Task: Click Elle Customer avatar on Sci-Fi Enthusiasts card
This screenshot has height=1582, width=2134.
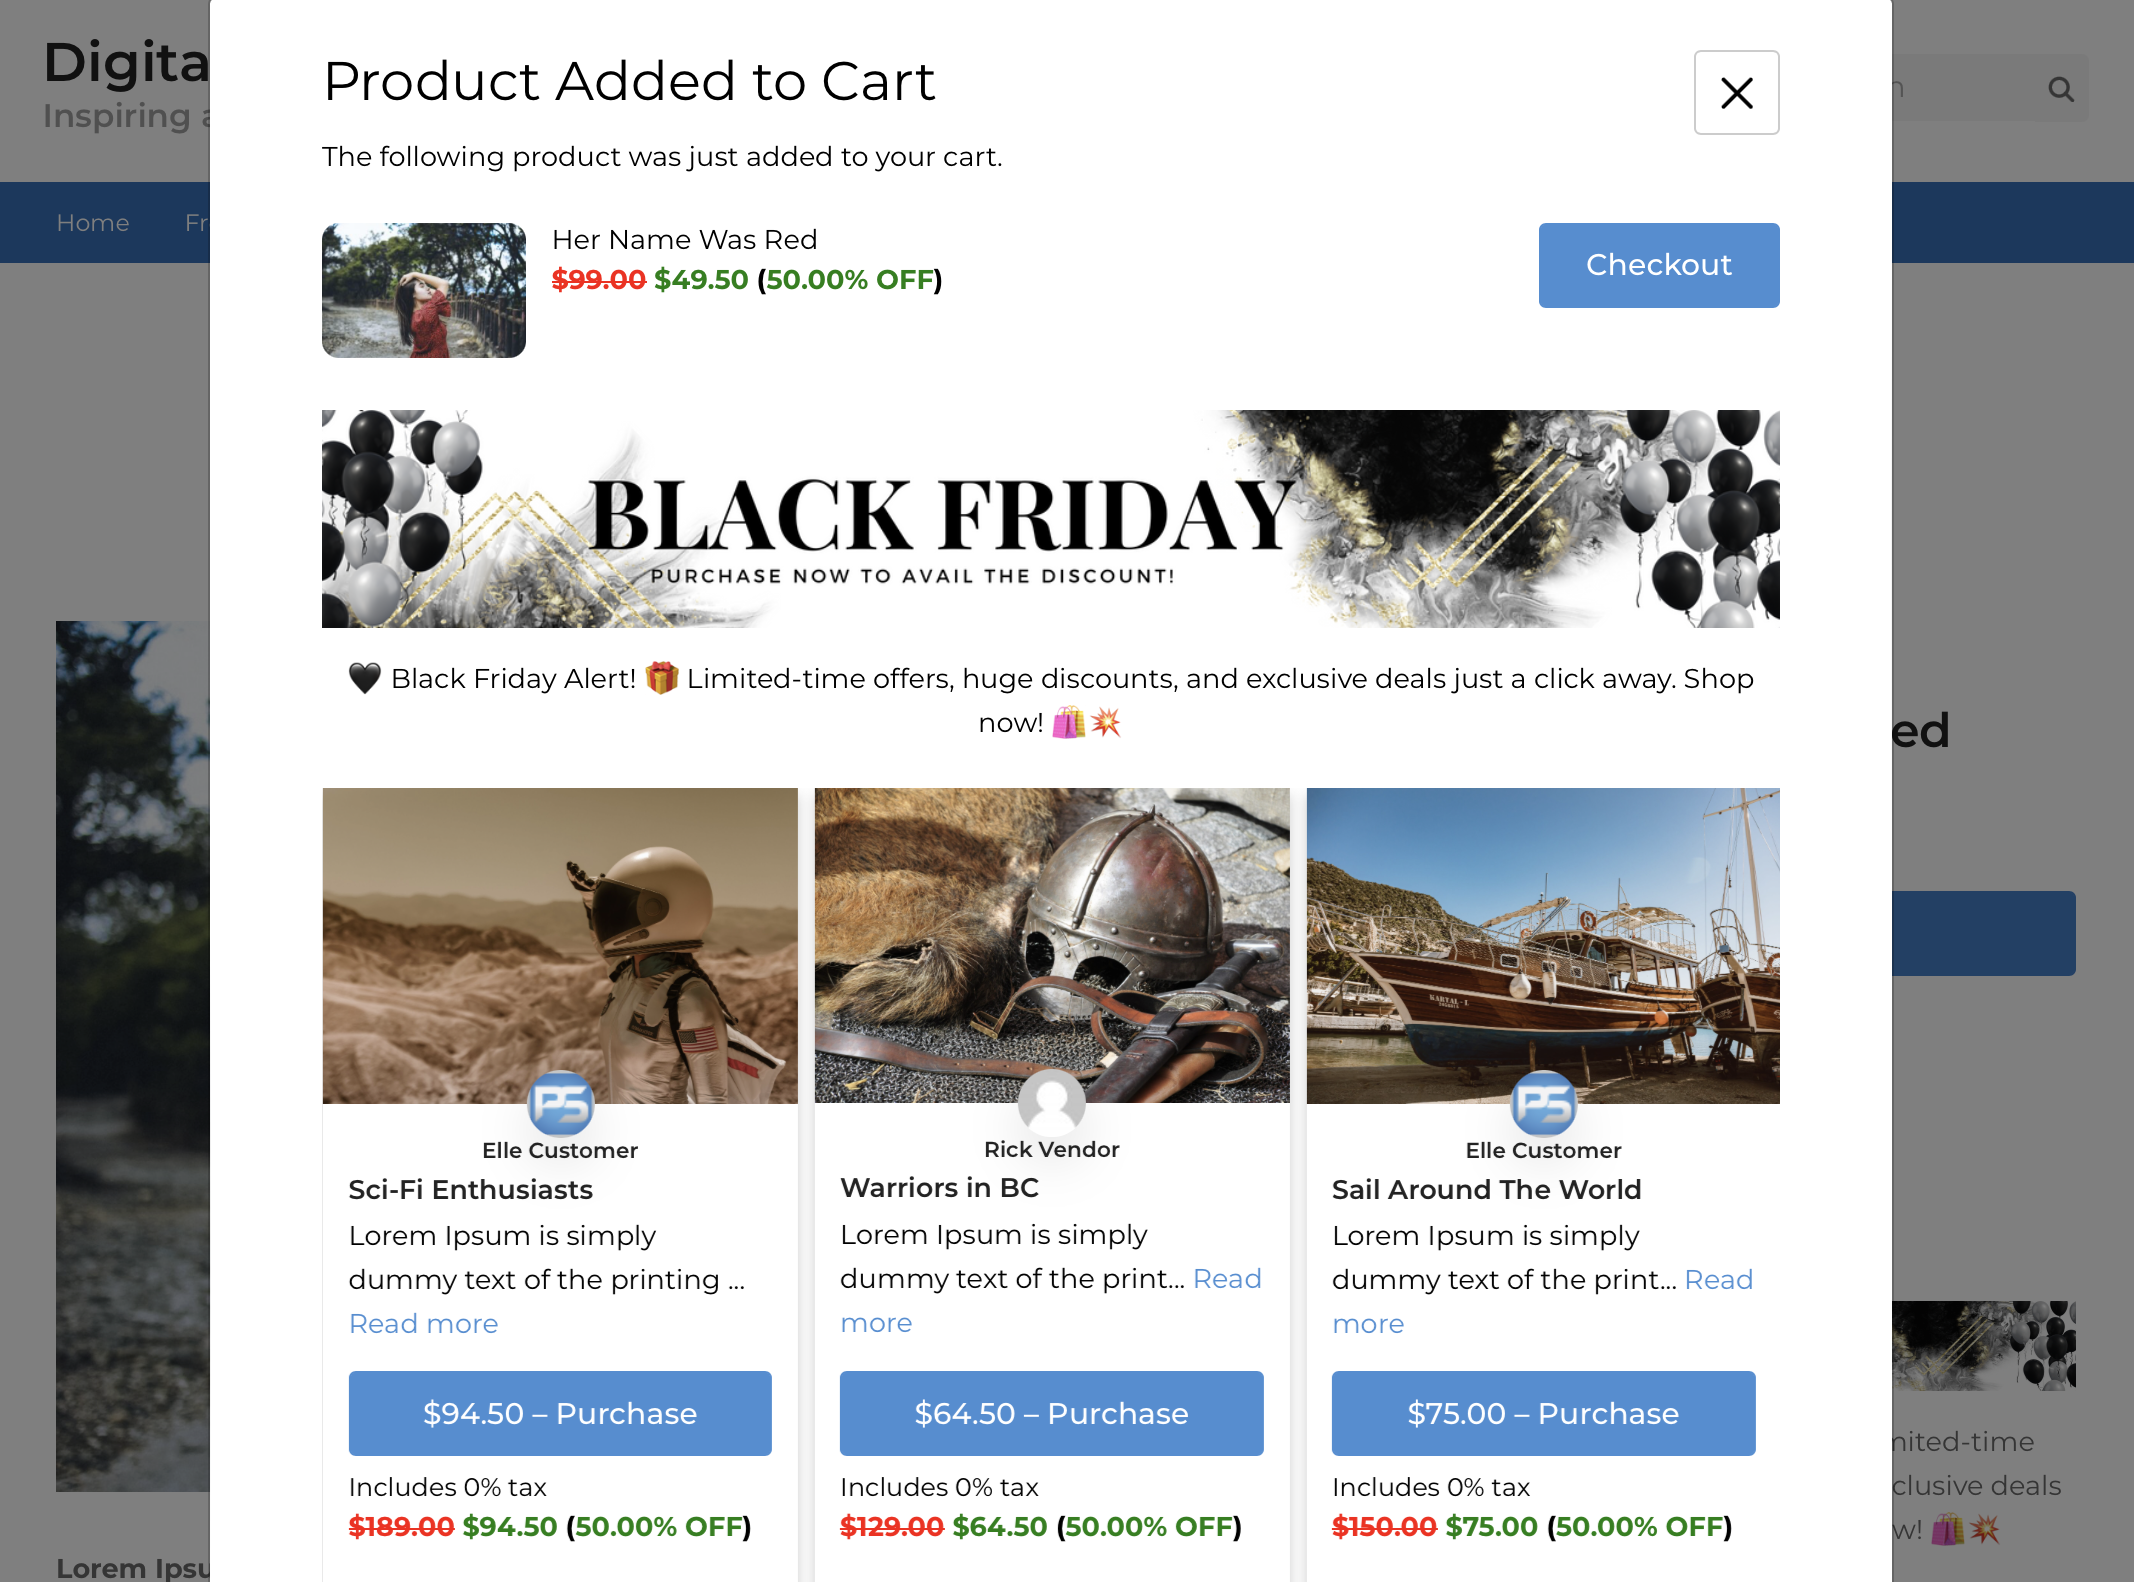Action: (x=561, y=1103)
